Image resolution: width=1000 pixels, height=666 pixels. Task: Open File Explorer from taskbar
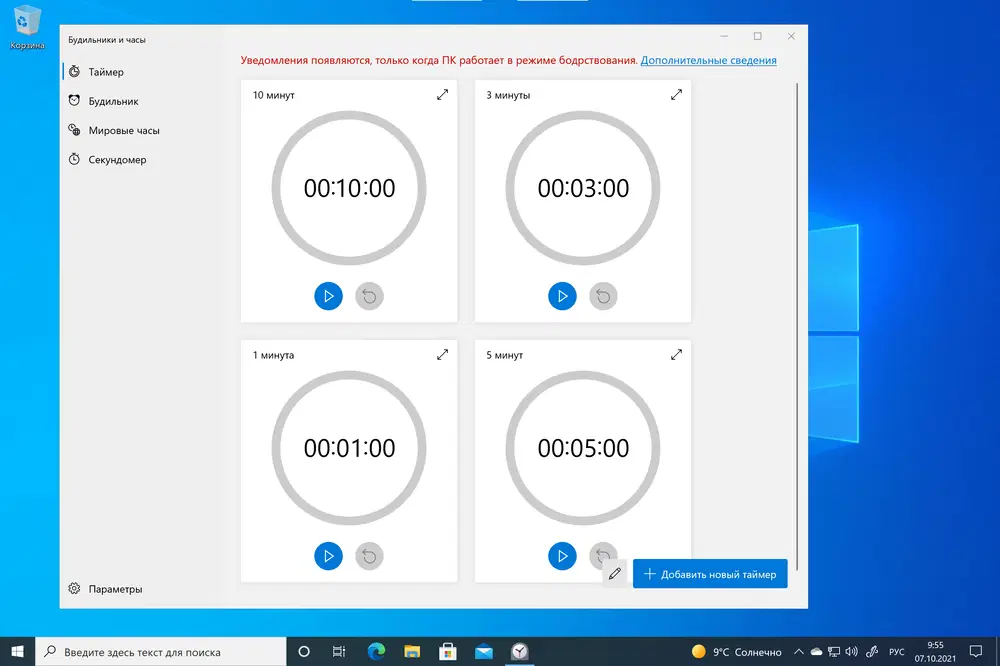click(412, 651)
